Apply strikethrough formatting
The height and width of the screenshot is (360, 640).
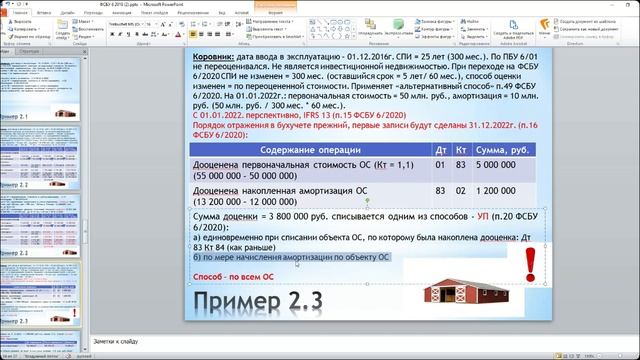coord(145,35)
